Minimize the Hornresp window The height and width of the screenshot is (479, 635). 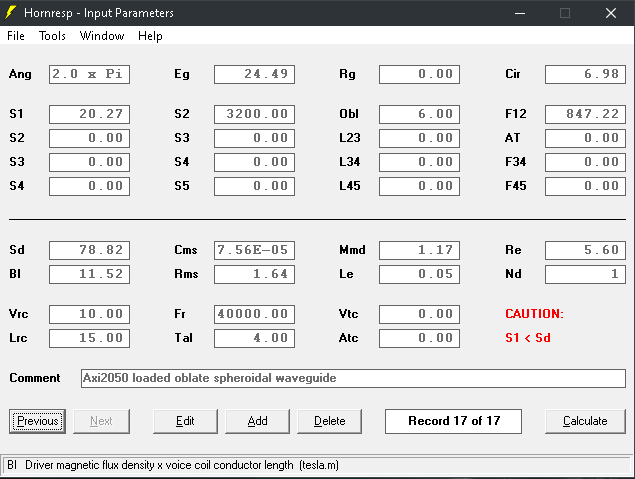click(x=520, y=13)
